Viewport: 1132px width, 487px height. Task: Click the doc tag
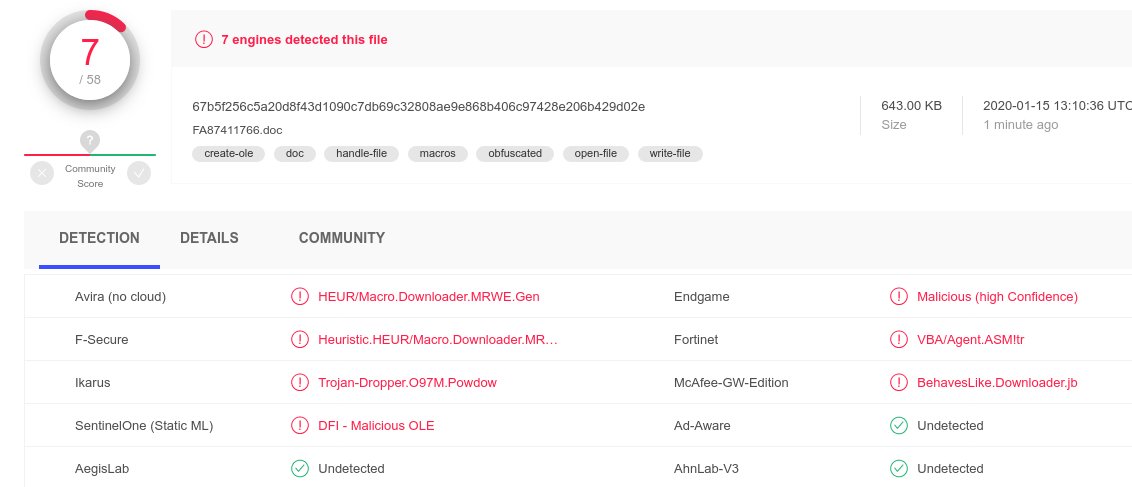point(295,154)
